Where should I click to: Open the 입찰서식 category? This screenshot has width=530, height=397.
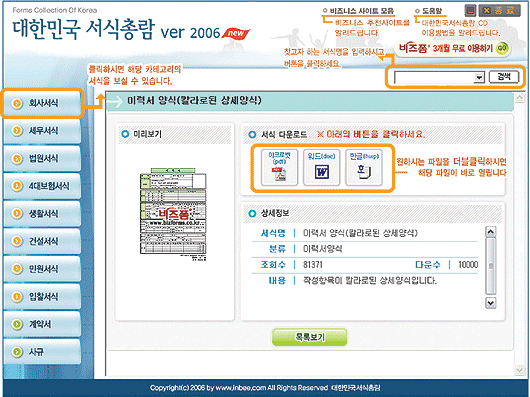(x=42, y=297)
